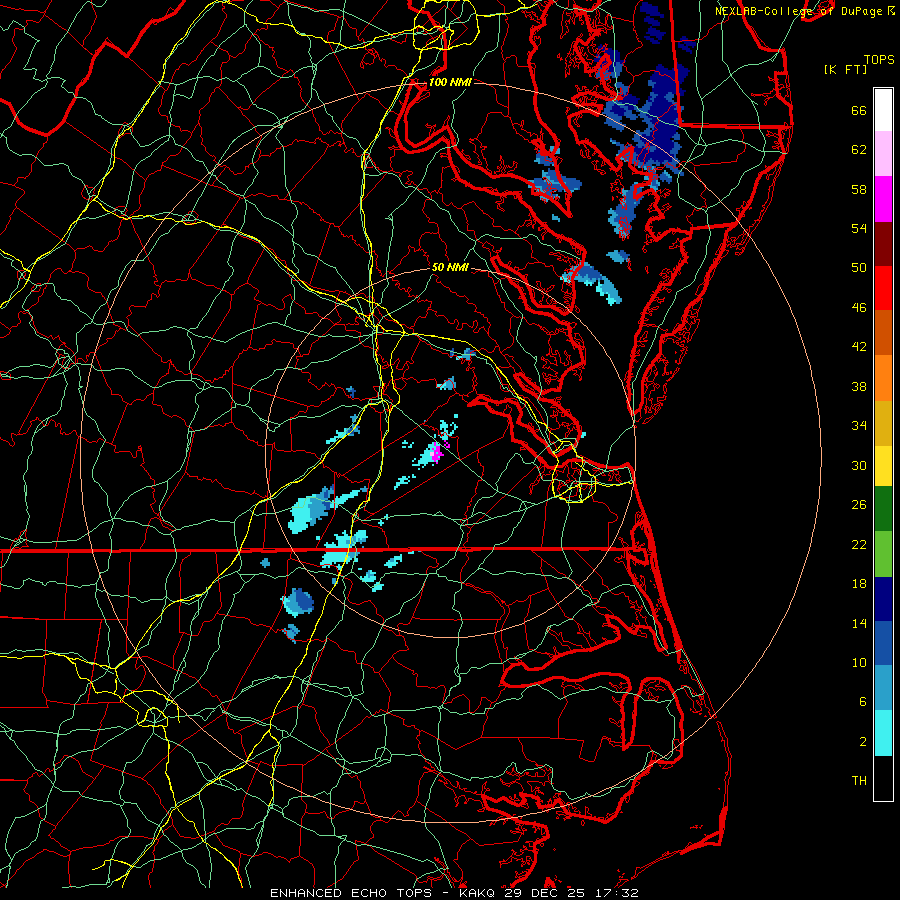Click the dark orange legend swatch
The image size is (900, 900).
883,333
